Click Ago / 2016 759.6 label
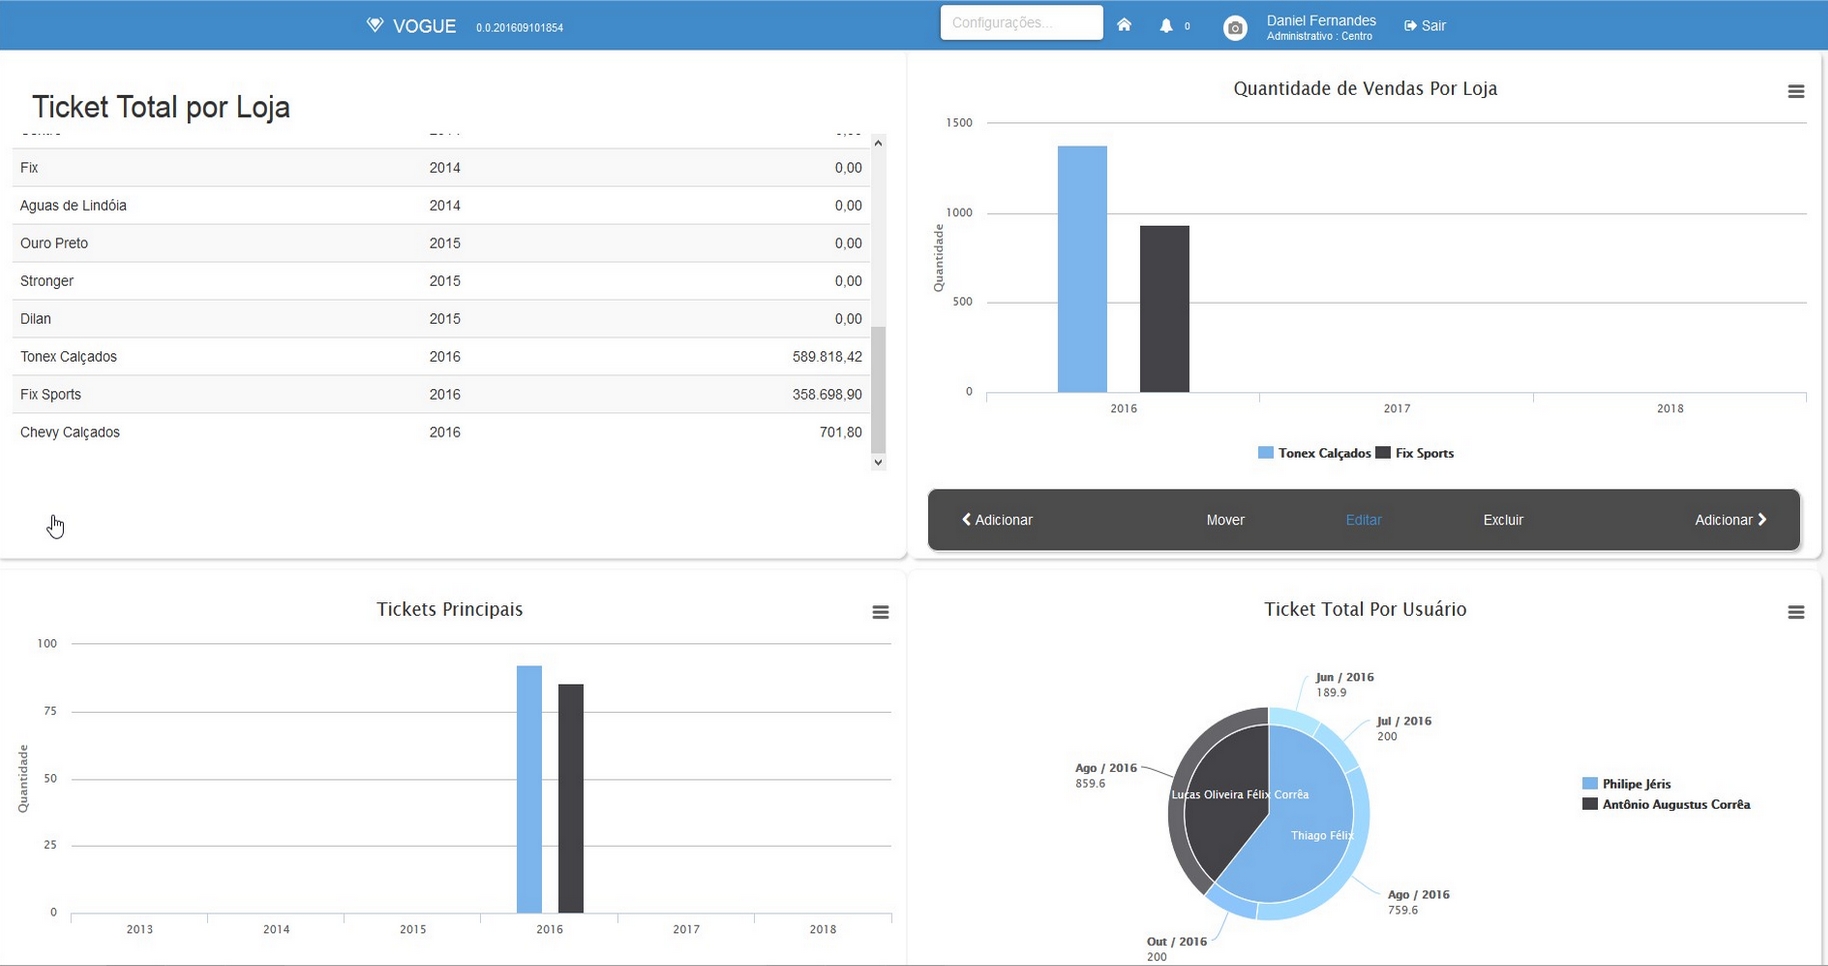Image resolution: width=1828 pixels, height=966 pixels. click(x=1418, y=902)
